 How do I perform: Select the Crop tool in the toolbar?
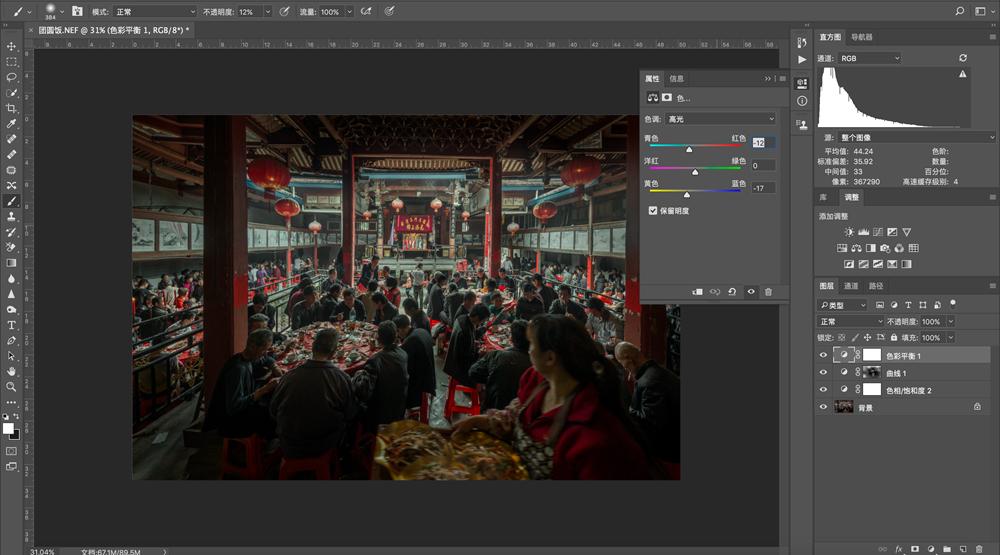click(x=12, y=108)
